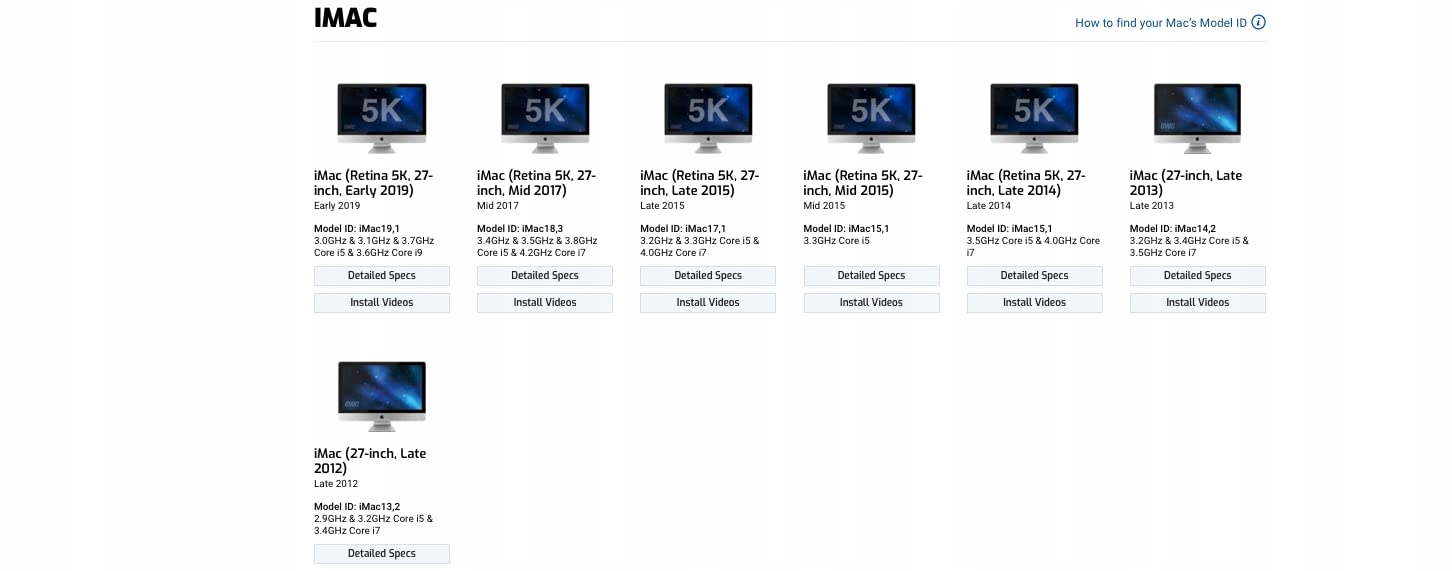1452x571 pixels.
Task: Open Detailed Specs for iMac Late 2015
Action: coord(708,276)
